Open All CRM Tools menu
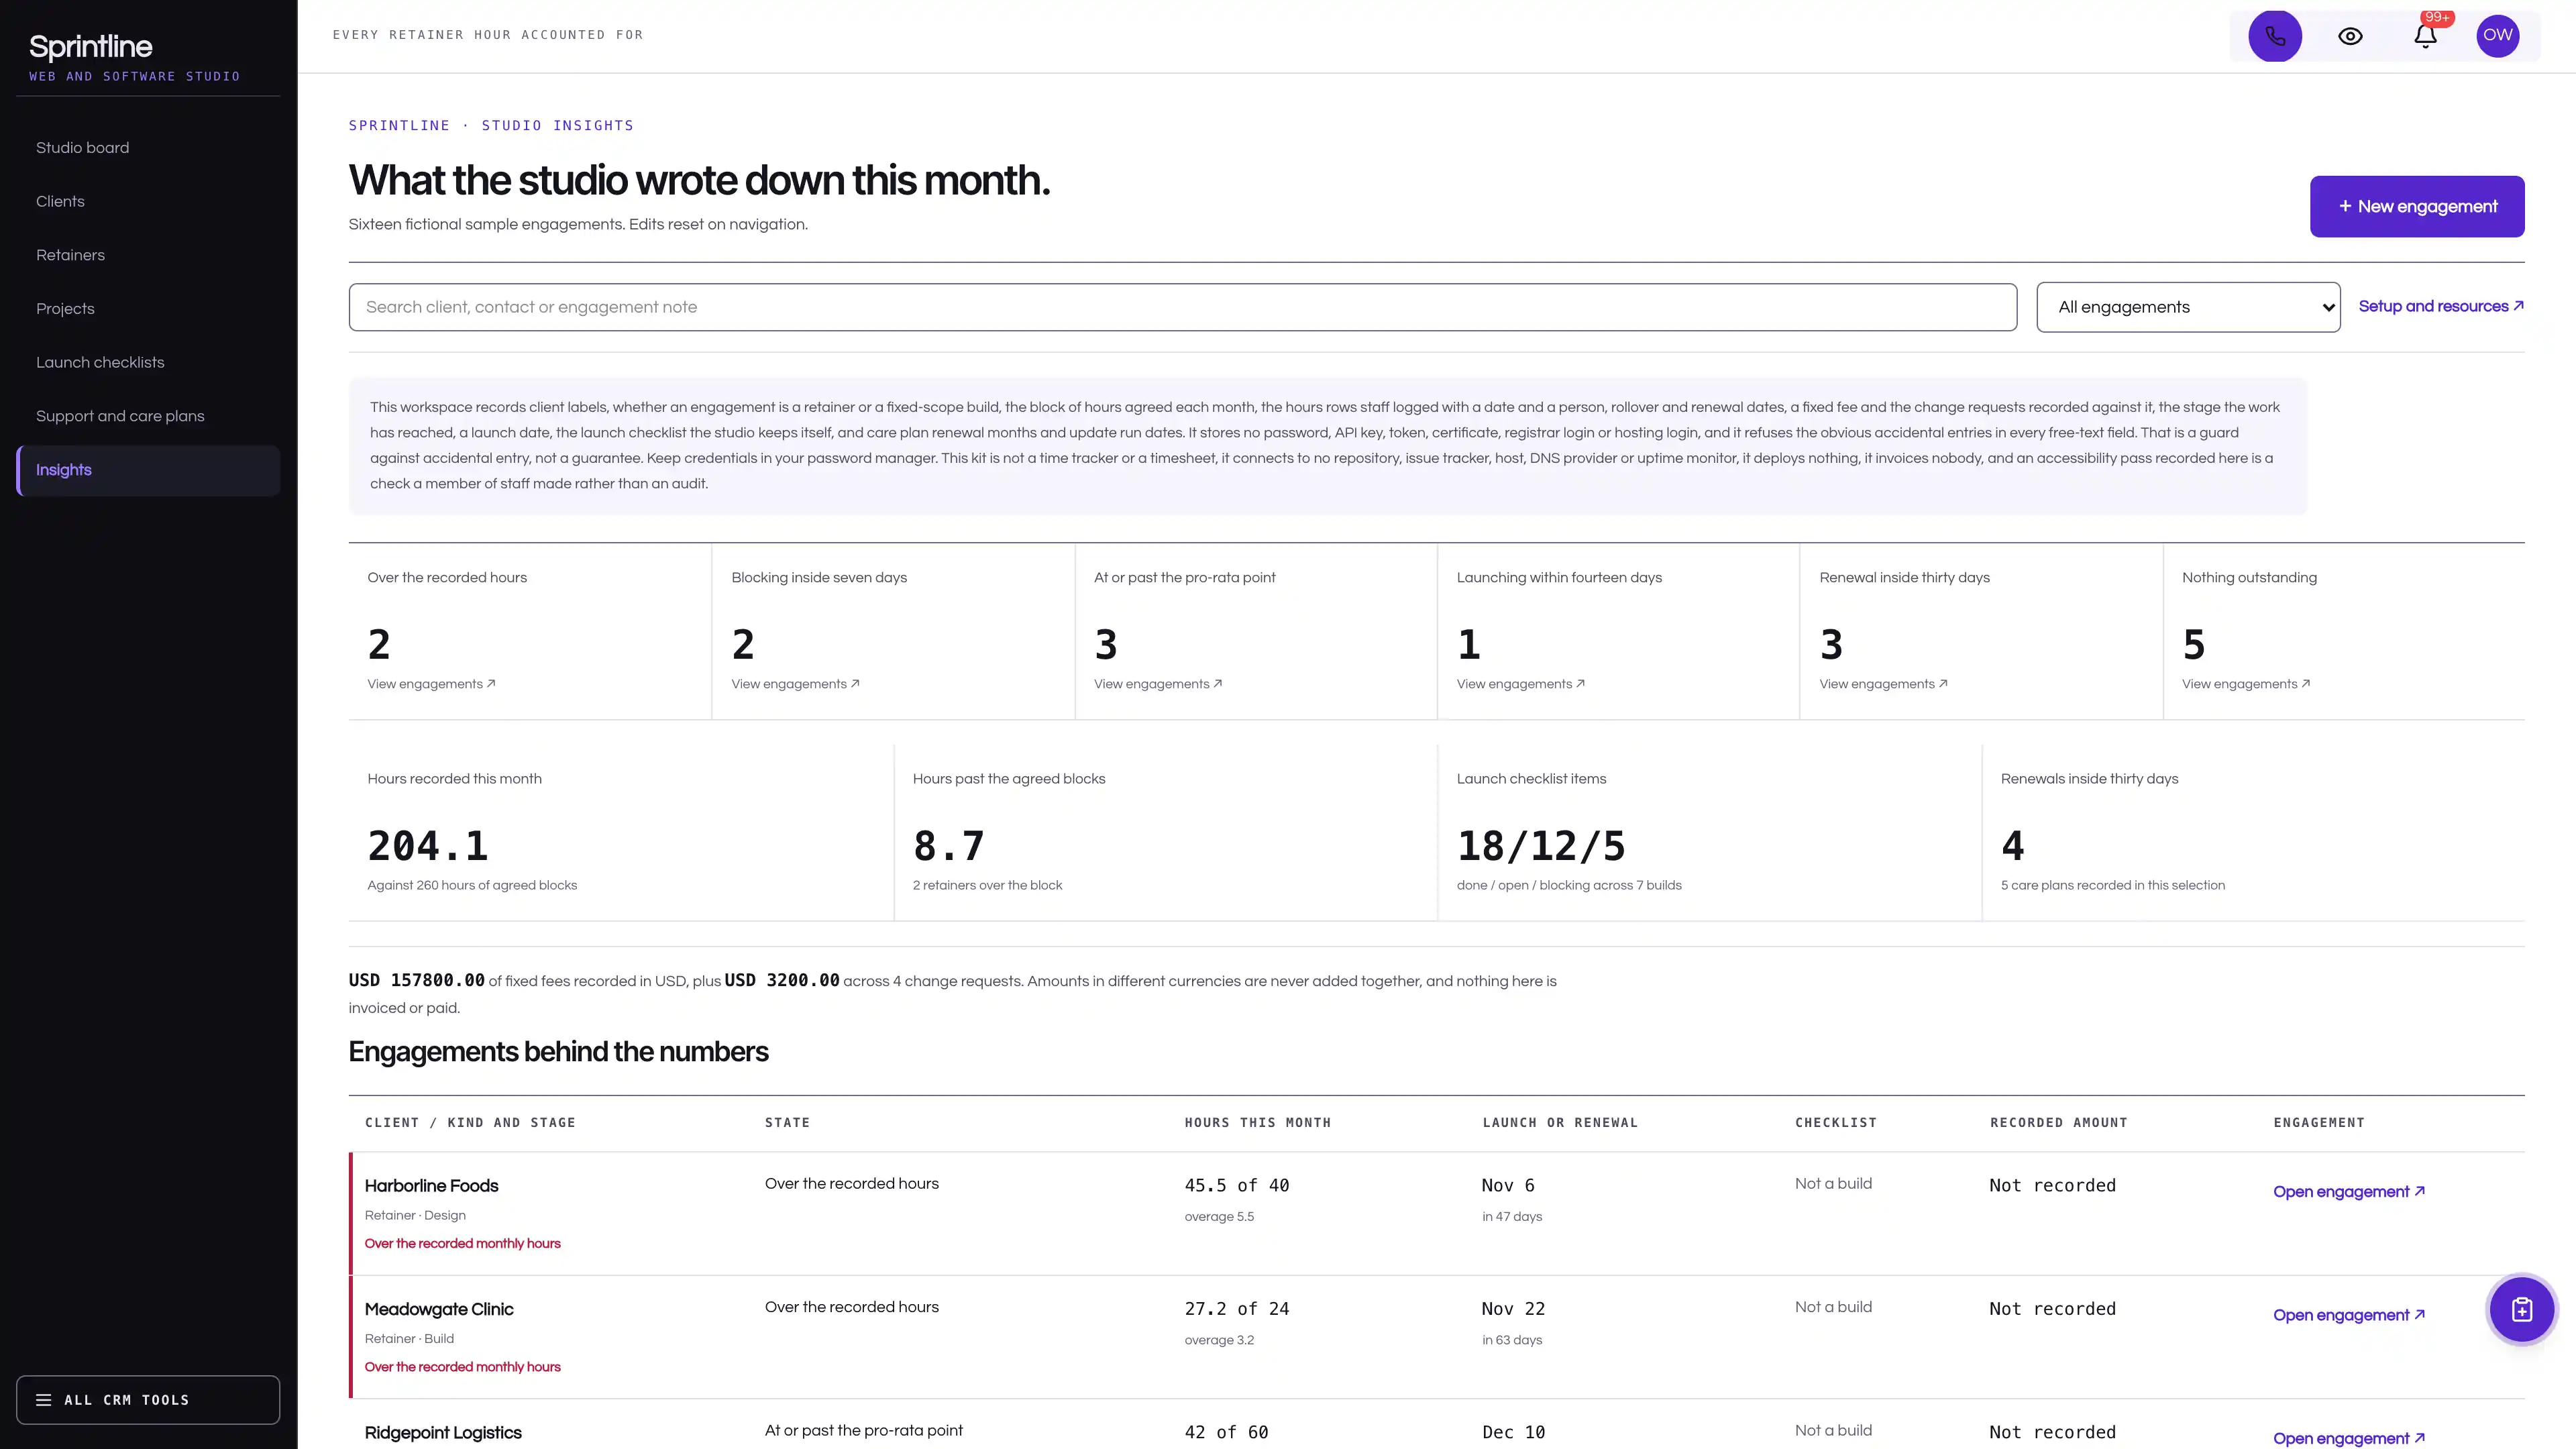This screenshot has width=2576, height=1449. point(148,1400)
